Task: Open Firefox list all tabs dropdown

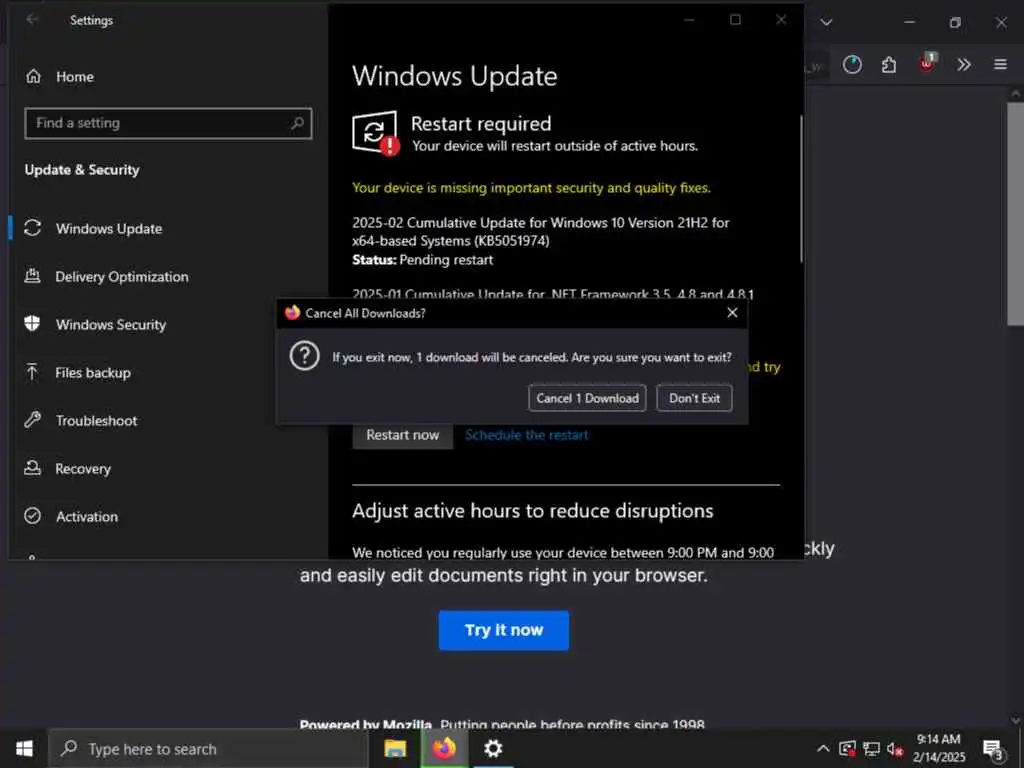Action: 826,22
